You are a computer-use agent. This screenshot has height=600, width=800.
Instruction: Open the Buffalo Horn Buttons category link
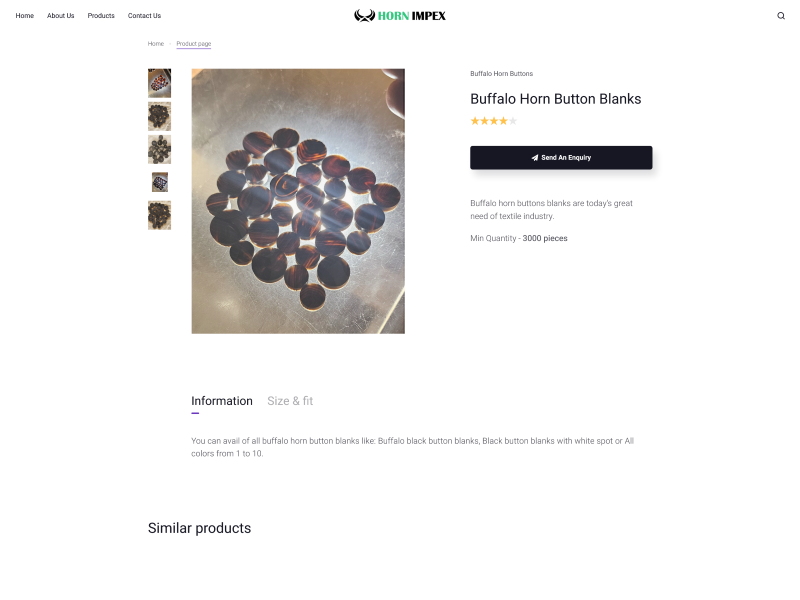501,74
